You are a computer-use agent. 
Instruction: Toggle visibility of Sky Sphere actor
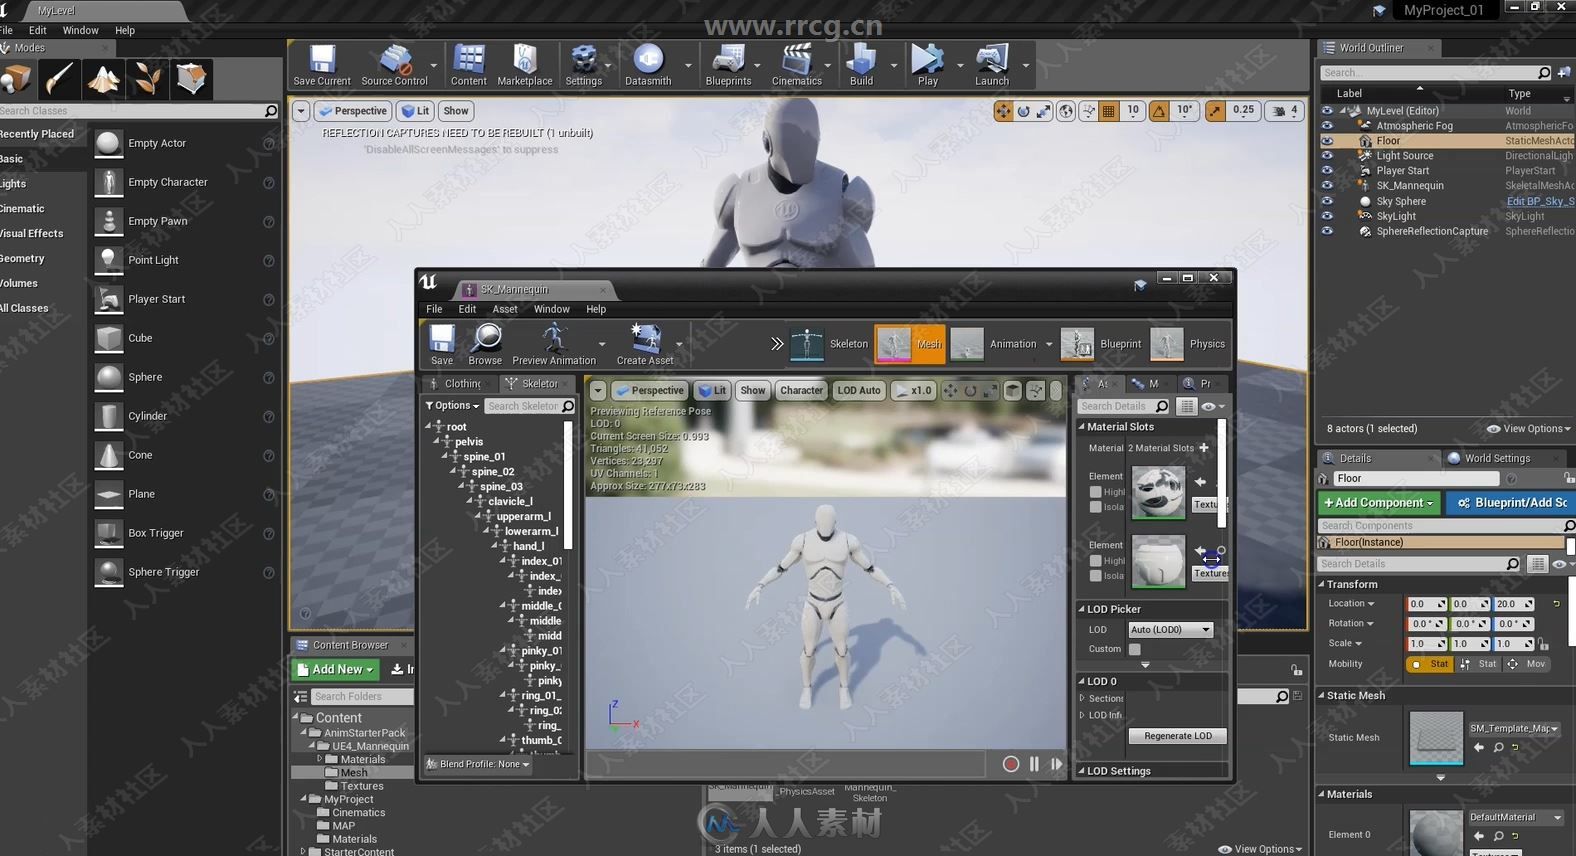[x=1327, y=201]
